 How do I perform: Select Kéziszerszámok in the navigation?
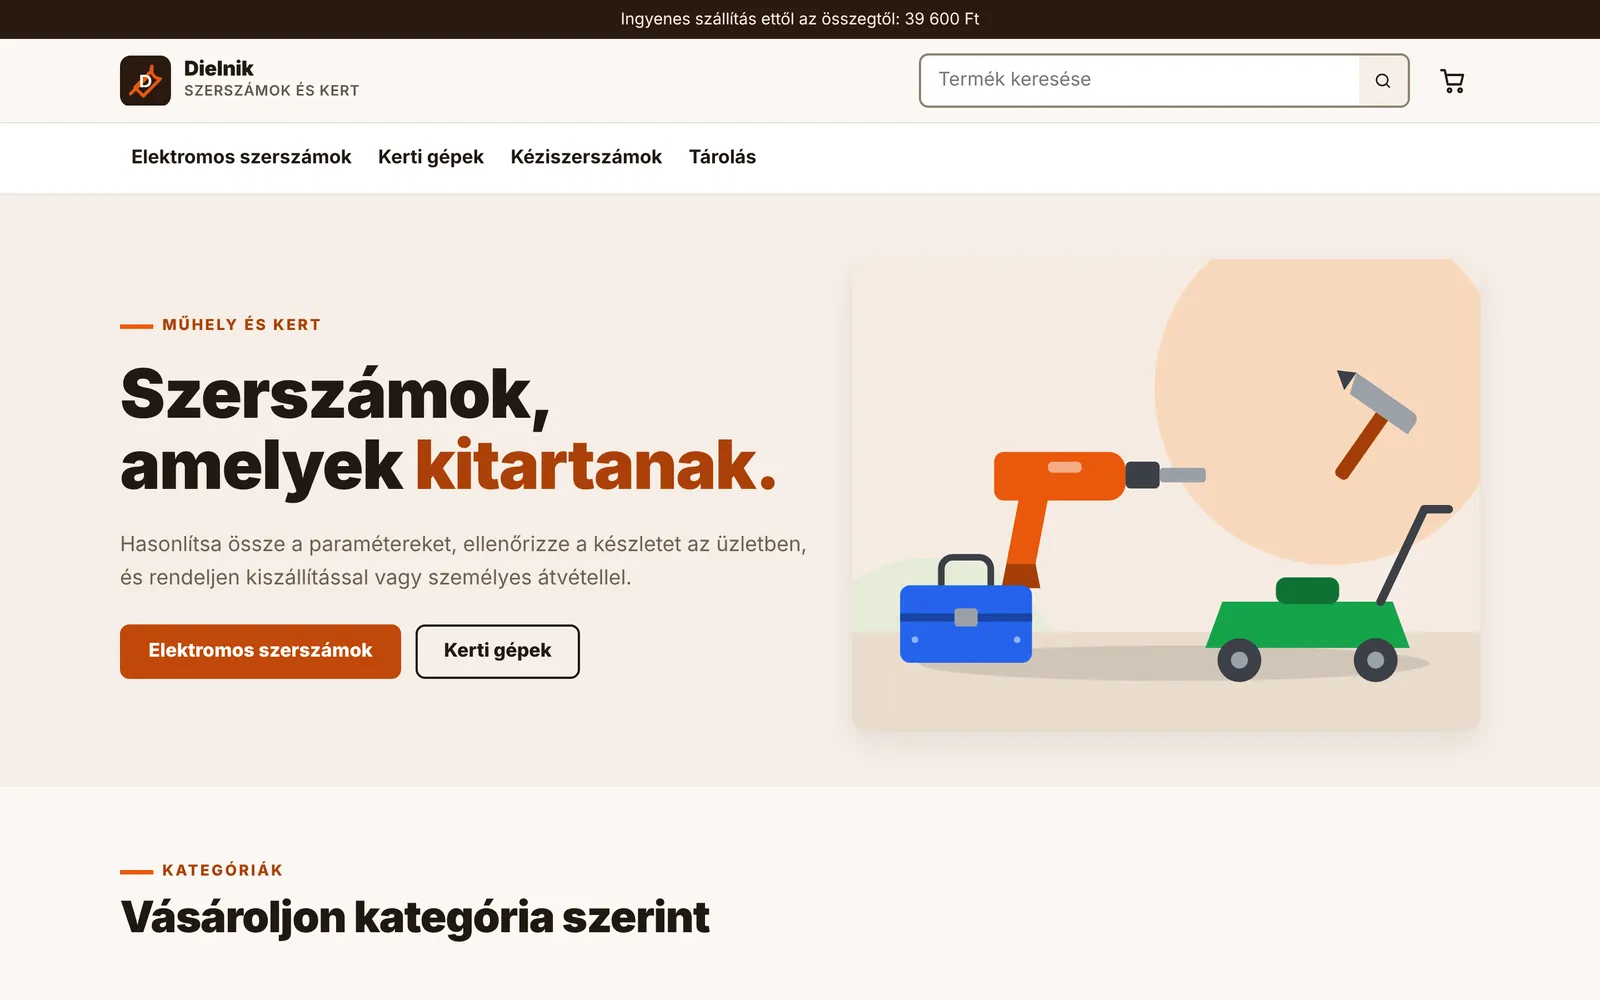click(x=586, y=157)
